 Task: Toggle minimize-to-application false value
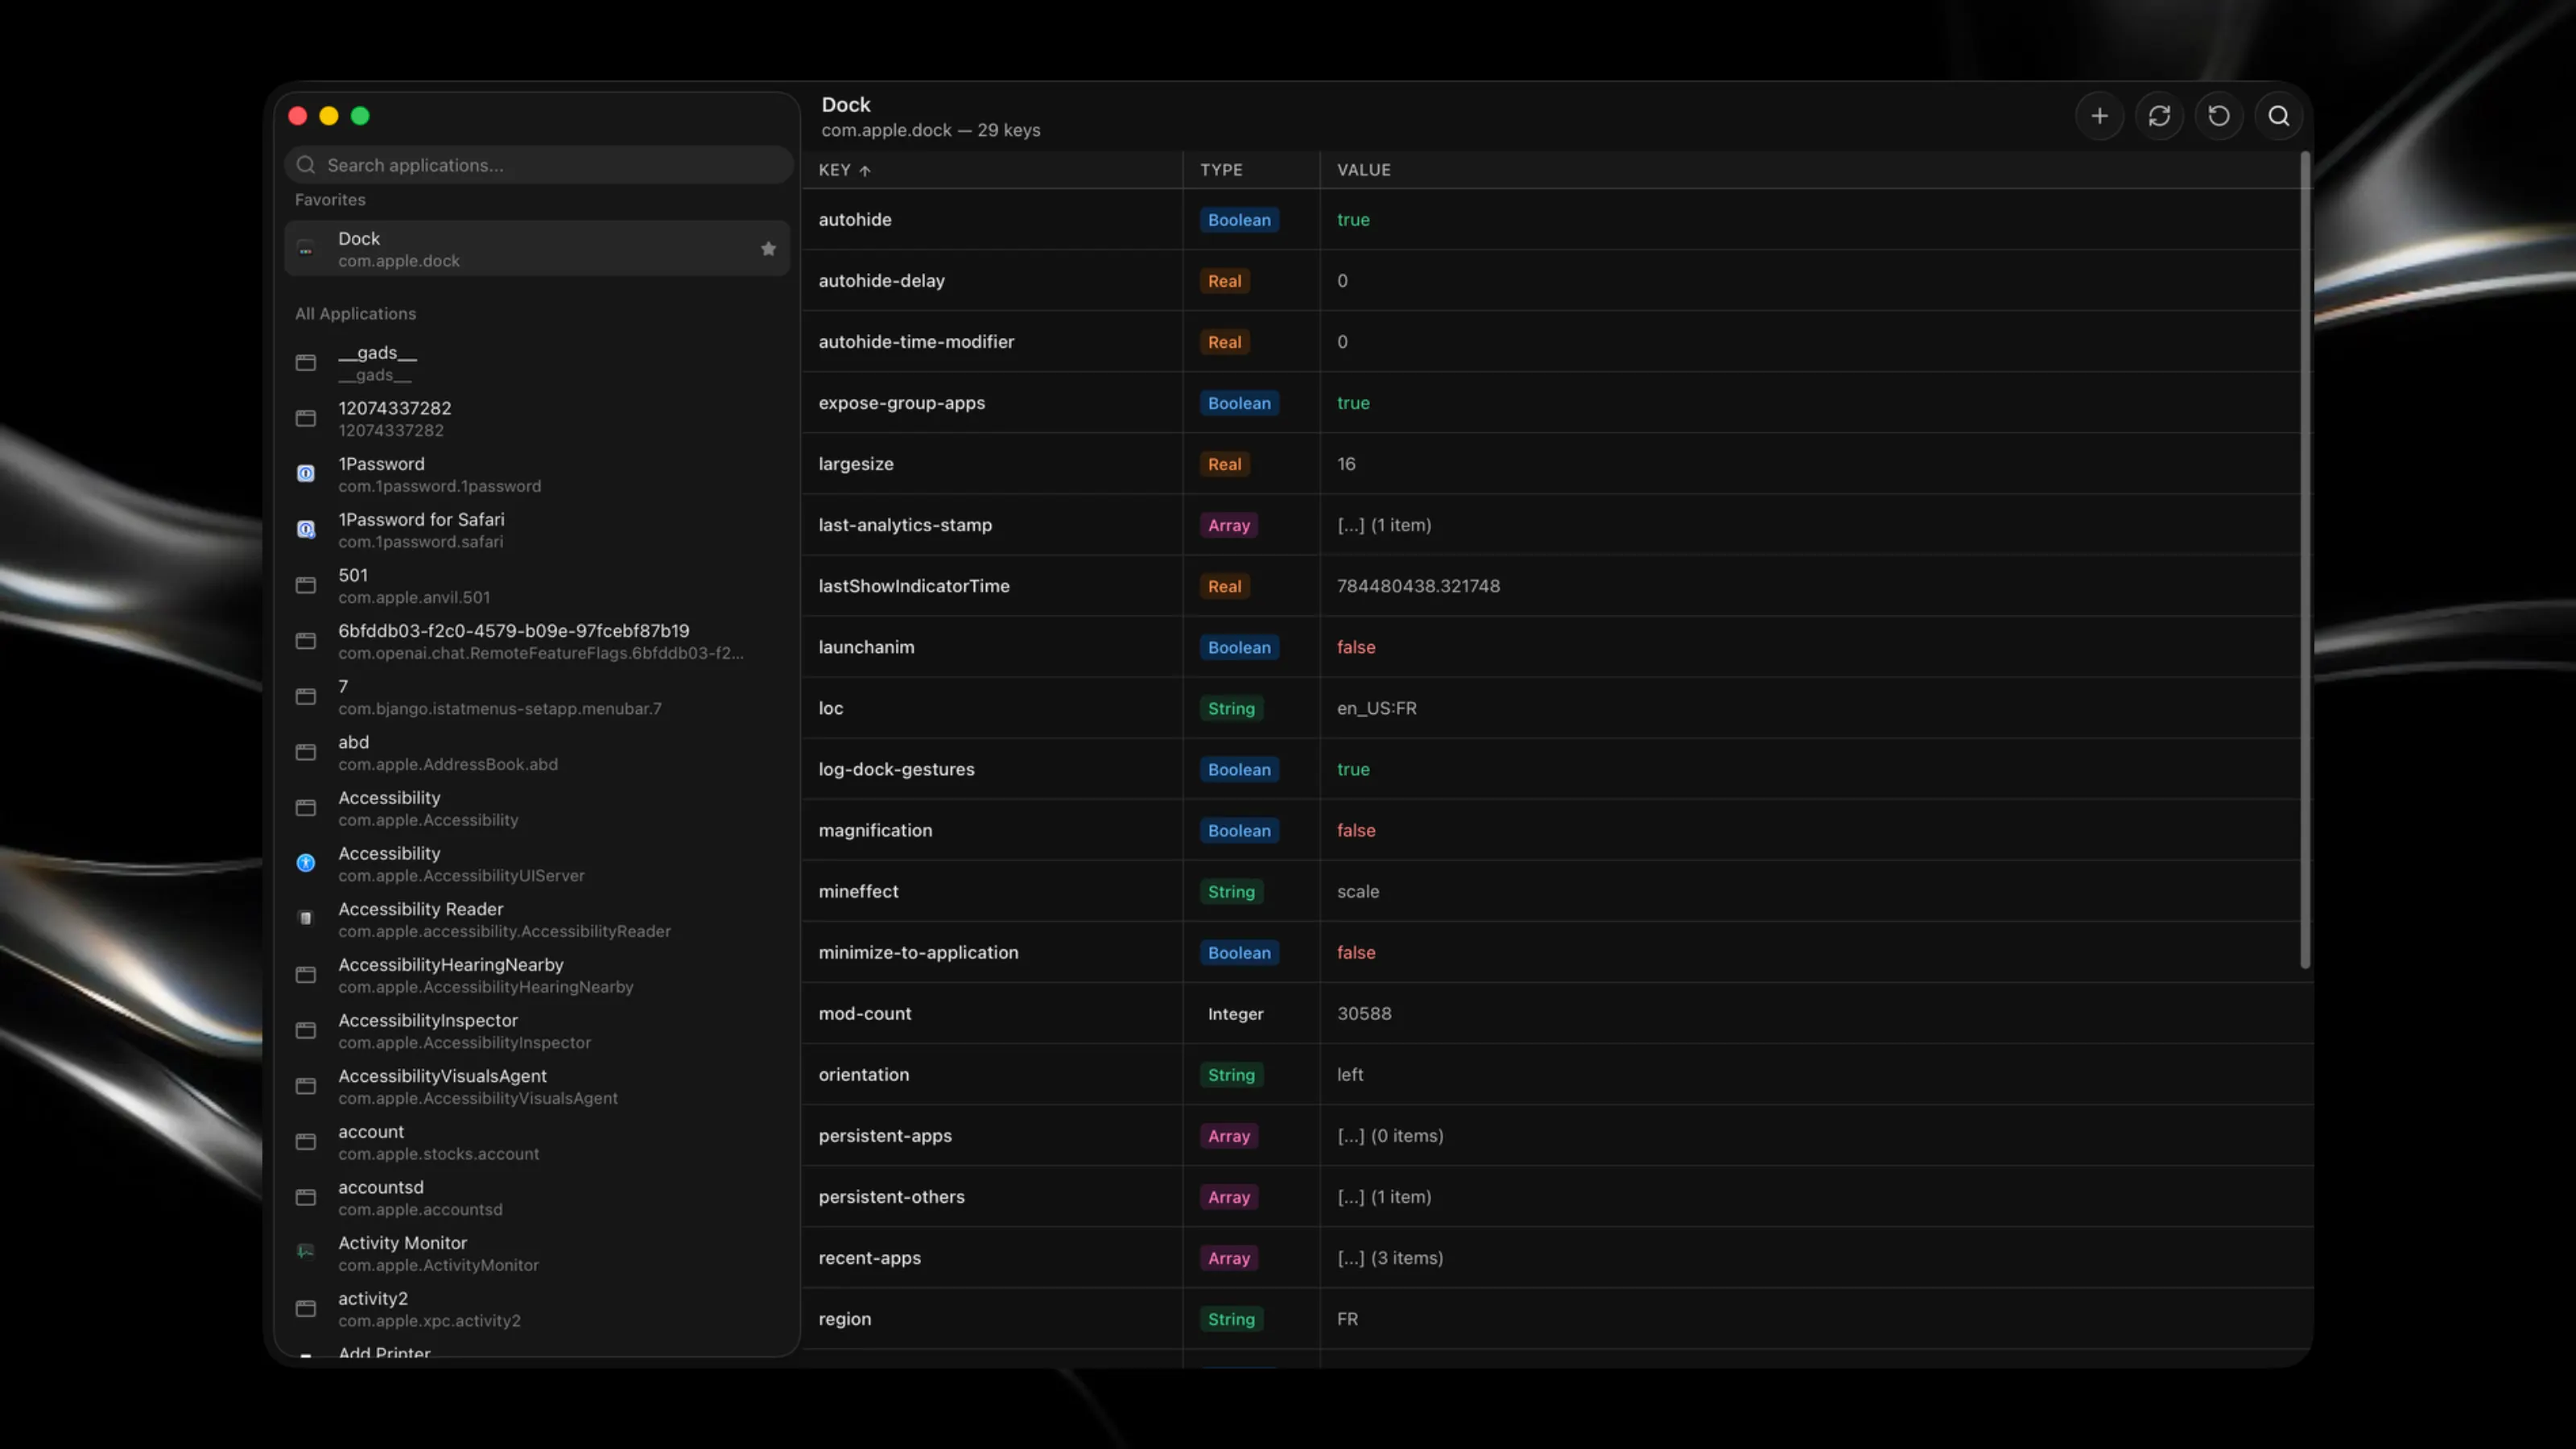(1356, 952)
